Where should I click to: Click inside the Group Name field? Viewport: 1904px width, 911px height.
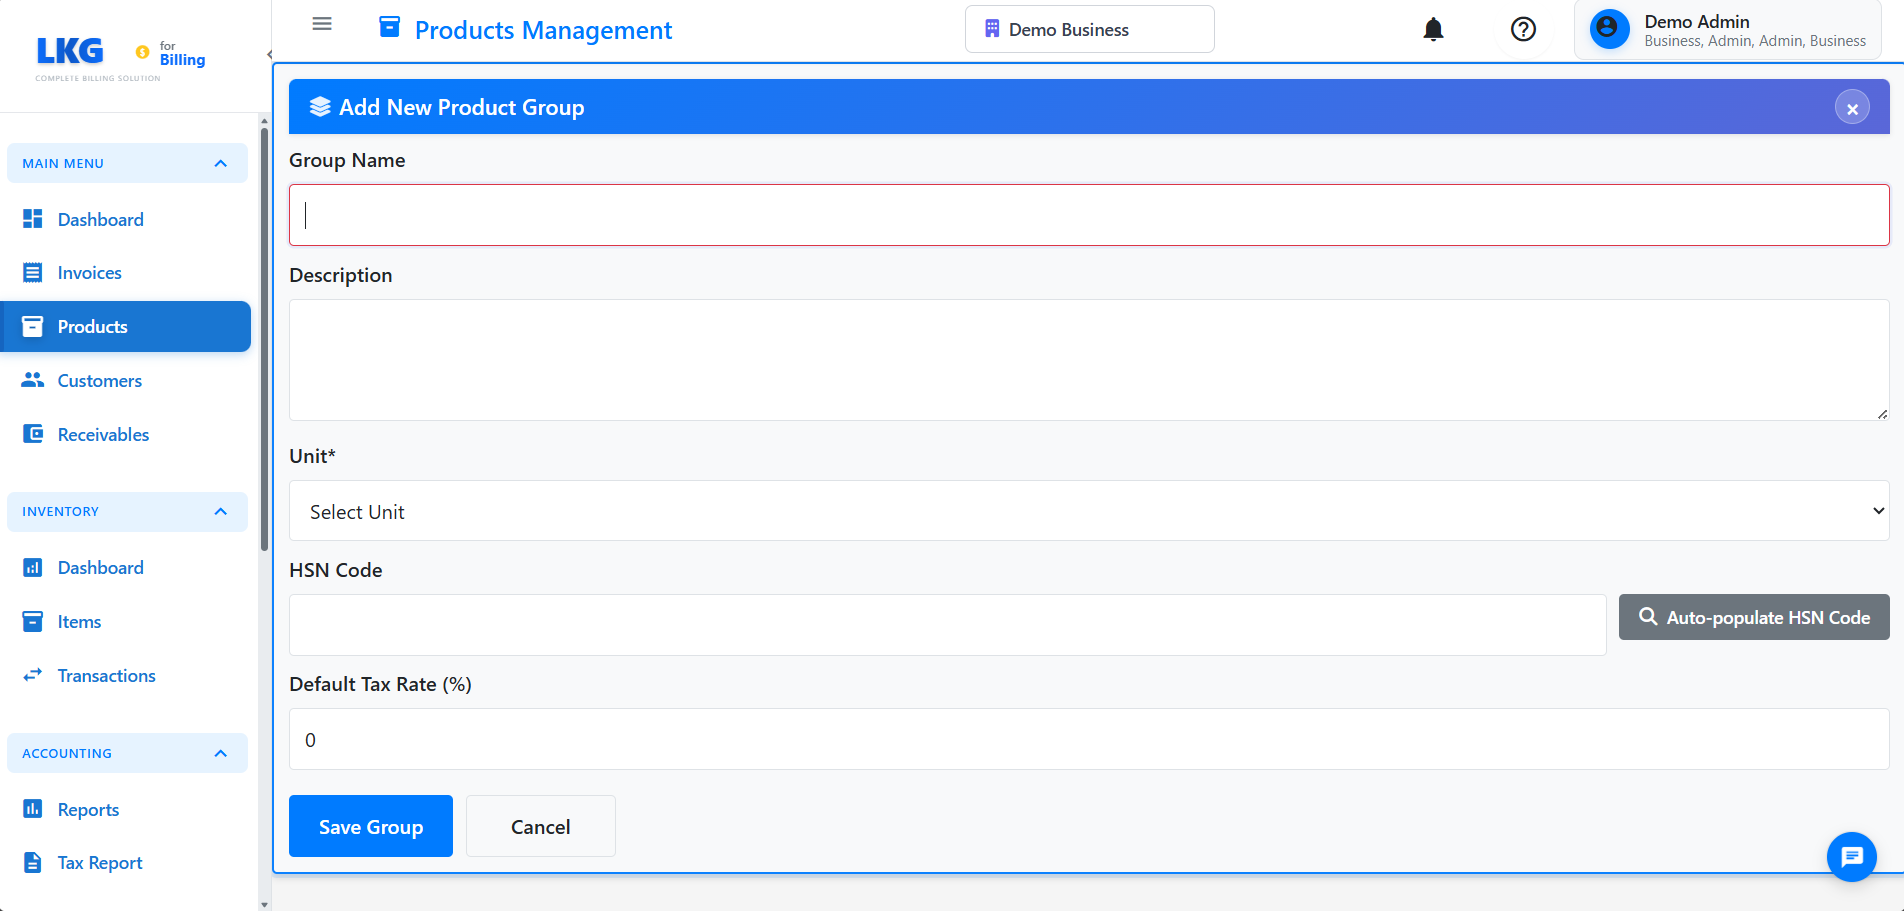pyautogui.click(x=1088, y=214)
